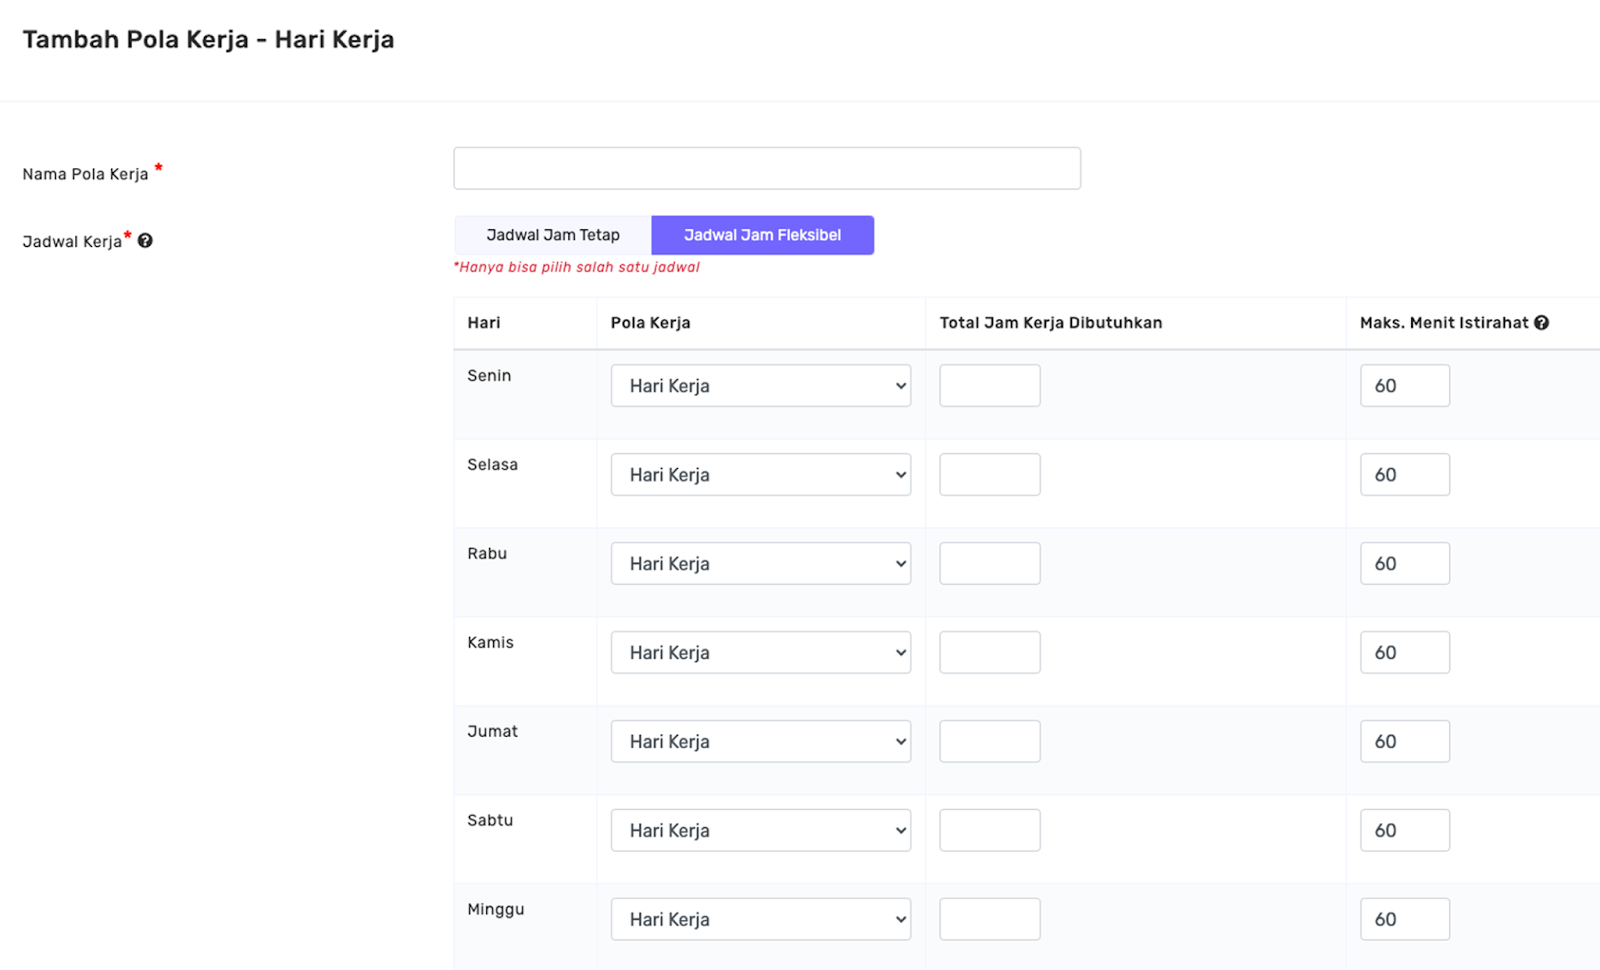Open the Pola Kerja dropdown for Jumat

[760, 741]
